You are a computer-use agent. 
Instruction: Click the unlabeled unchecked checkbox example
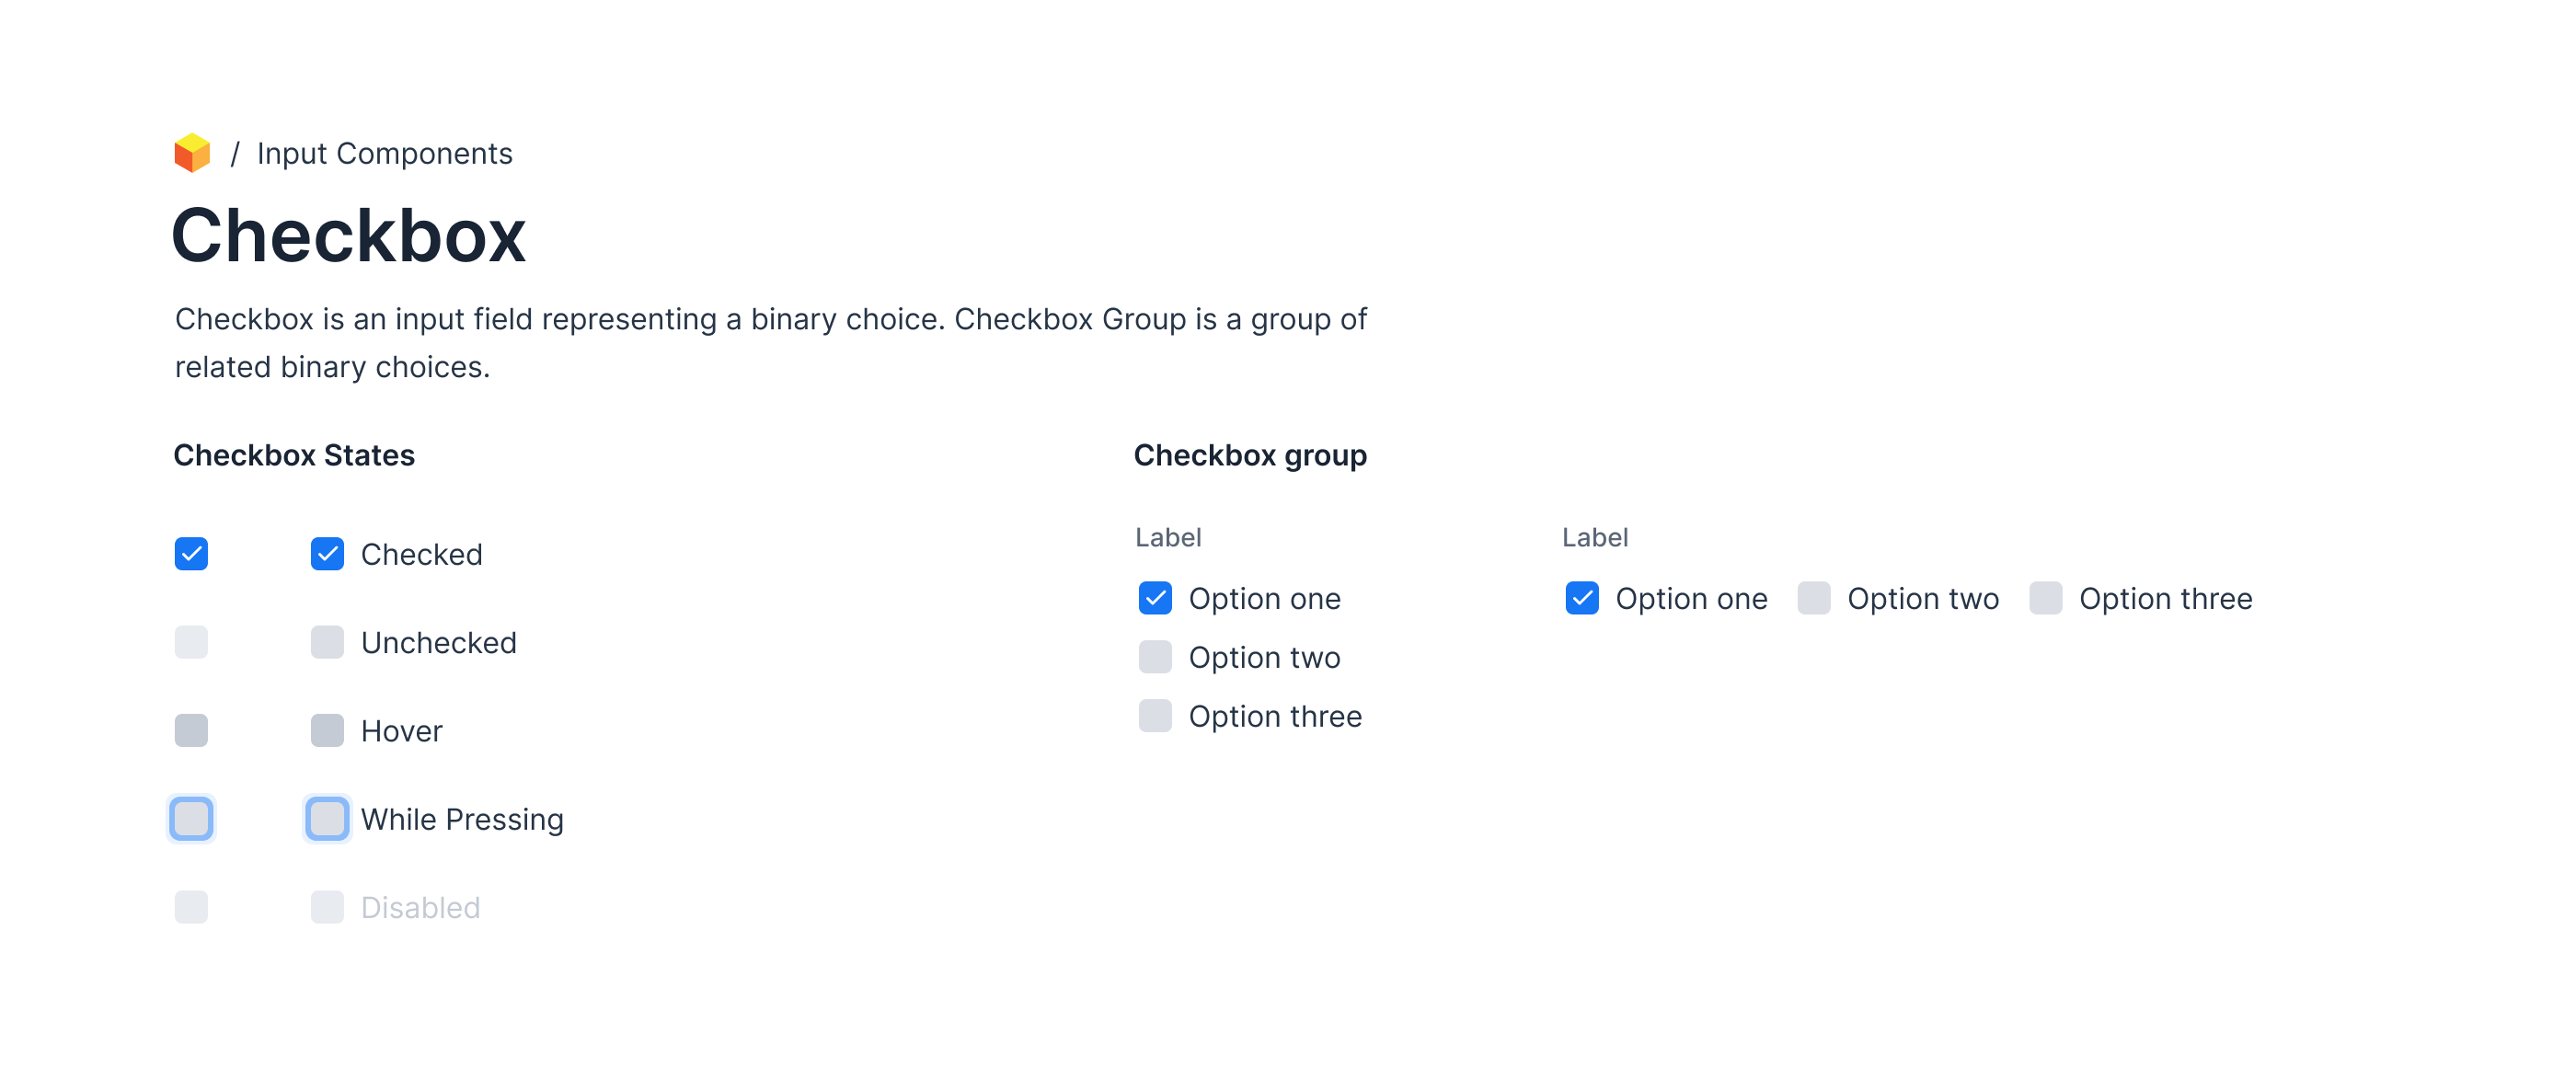(x=191, y=642)
